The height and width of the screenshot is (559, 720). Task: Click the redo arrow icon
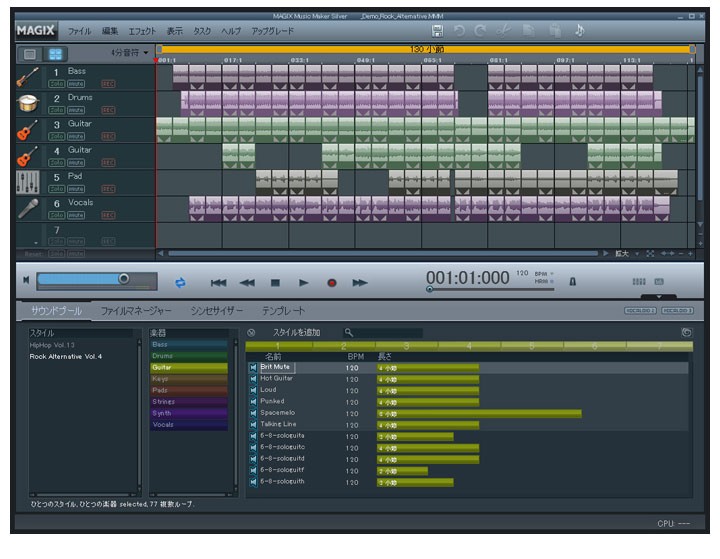[480, 31]
